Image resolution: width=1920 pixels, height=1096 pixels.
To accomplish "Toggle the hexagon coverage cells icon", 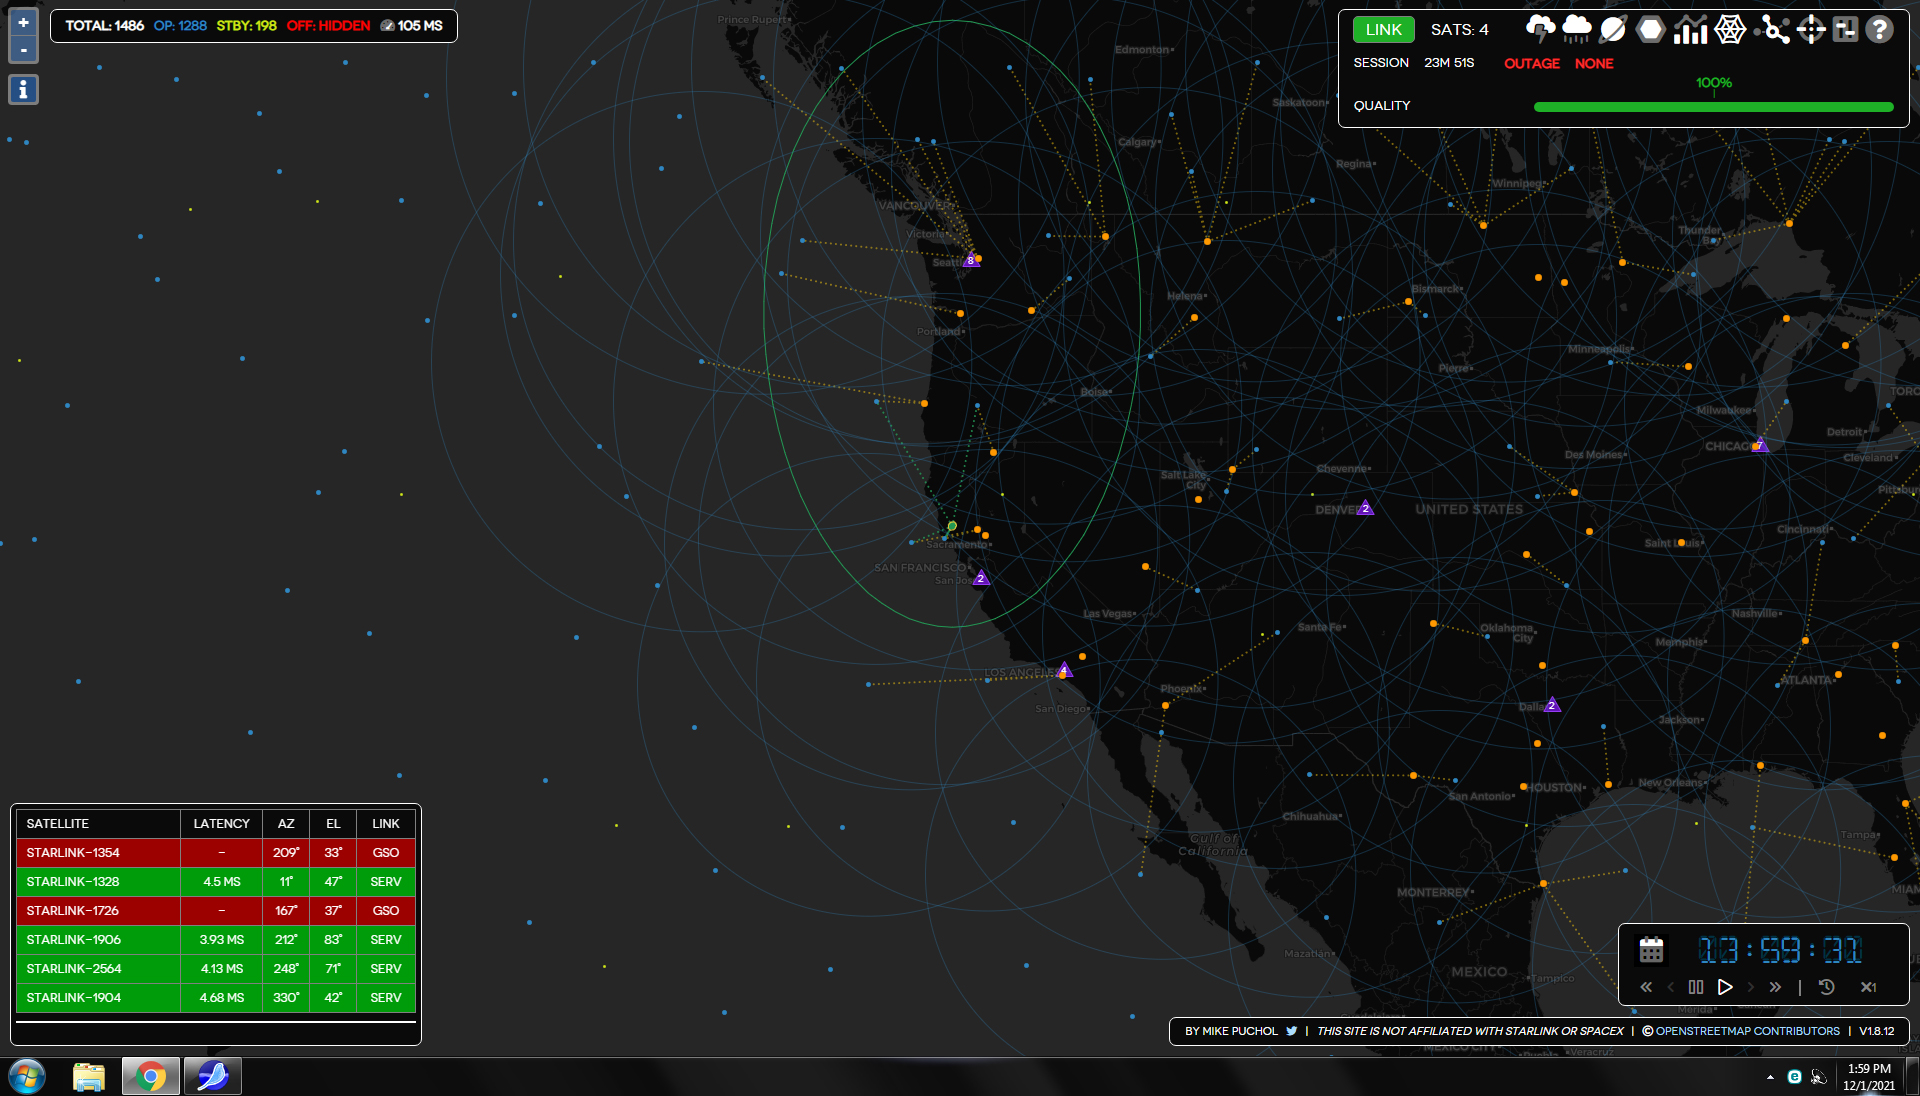I will pos(1651,29).
